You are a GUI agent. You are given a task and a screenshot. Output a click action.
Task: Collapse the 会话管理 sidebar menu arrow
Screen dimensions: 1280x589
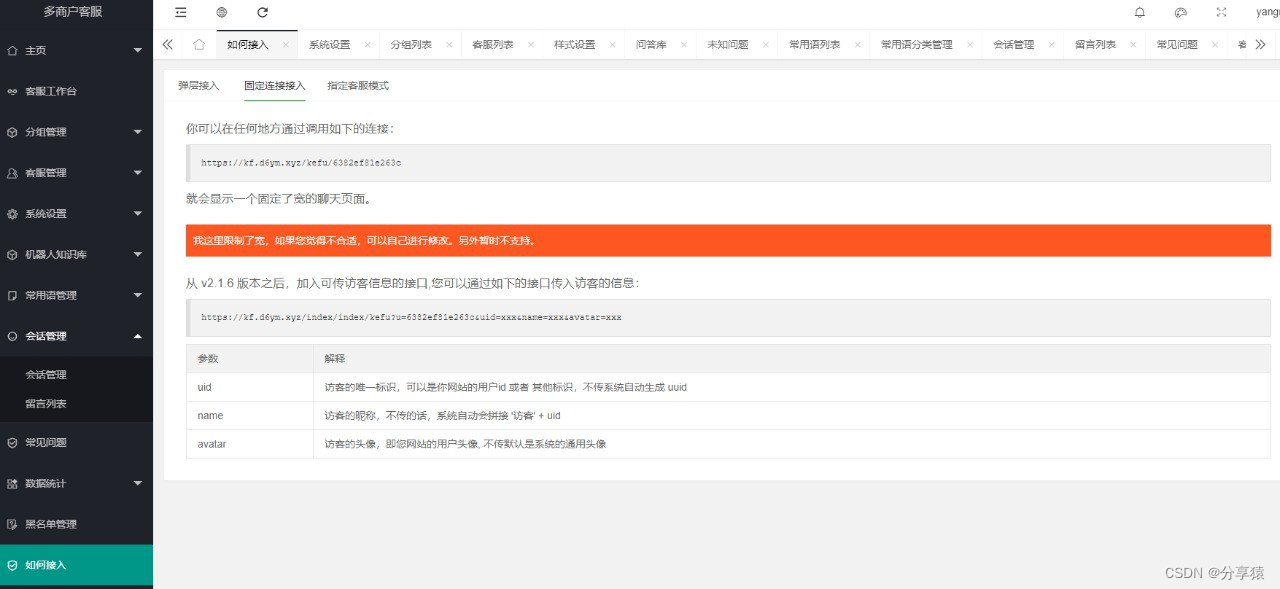click(138, 336)
